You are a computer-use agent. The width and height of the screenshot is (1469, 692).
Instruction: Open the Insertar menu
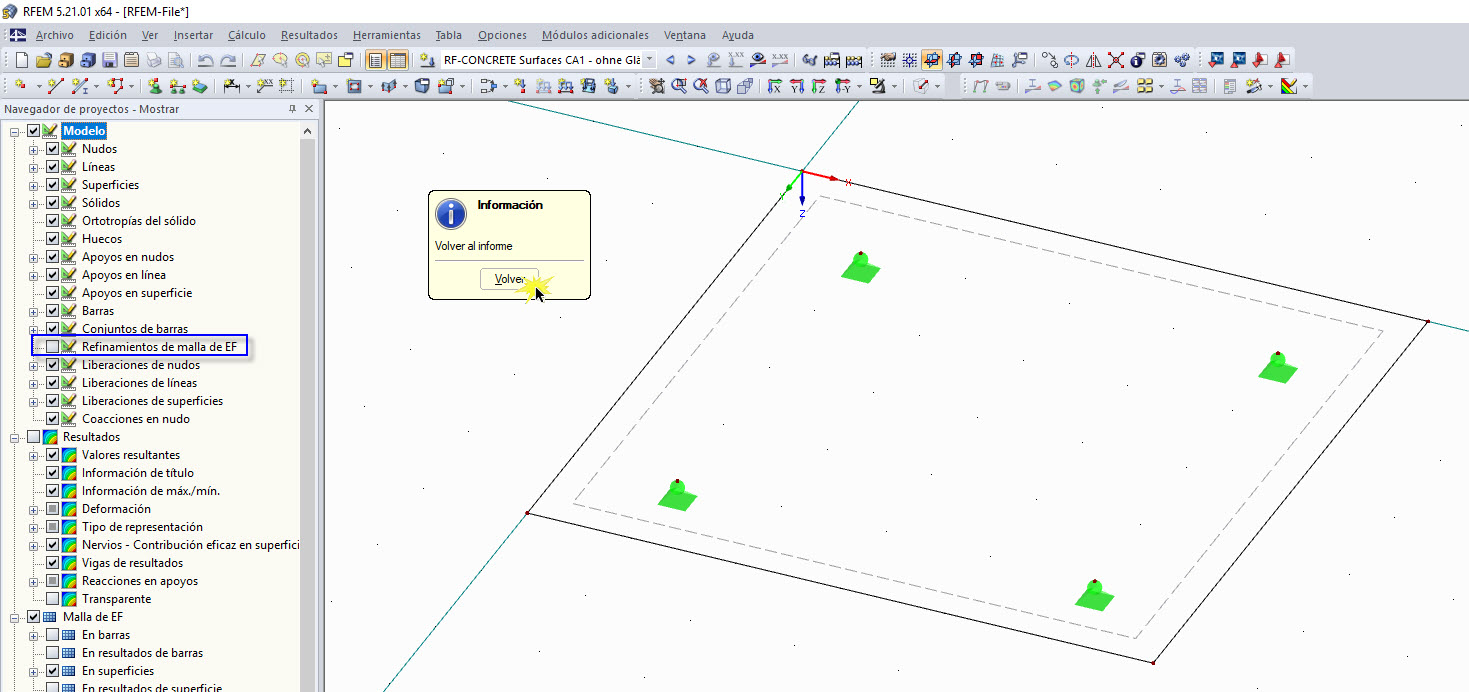coord(193,35)
